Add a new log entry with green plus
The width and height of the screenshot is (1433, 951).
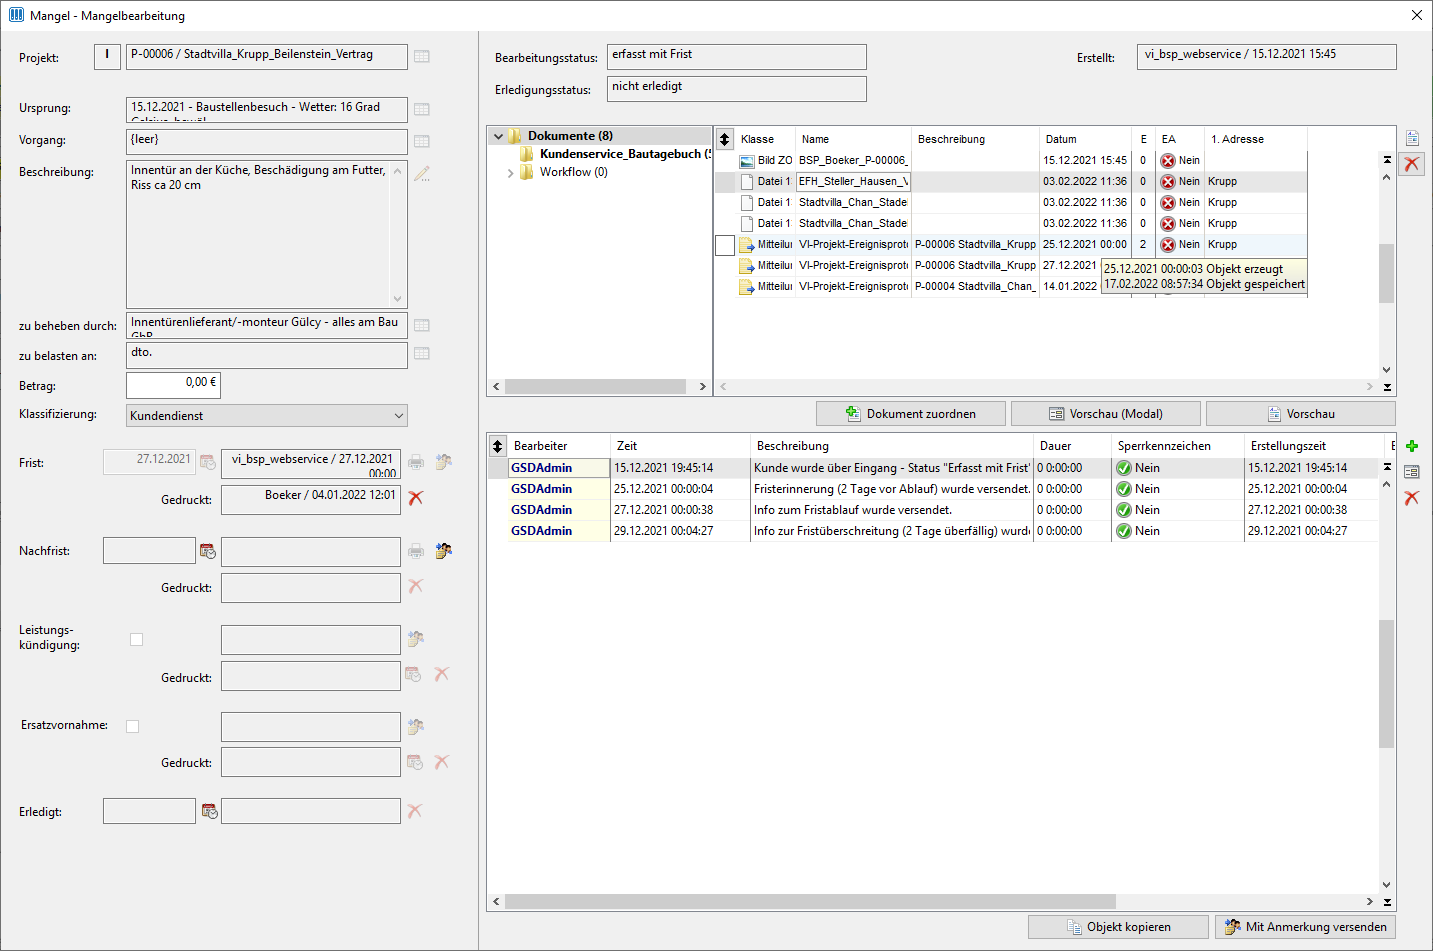(x=1412, y=446)
